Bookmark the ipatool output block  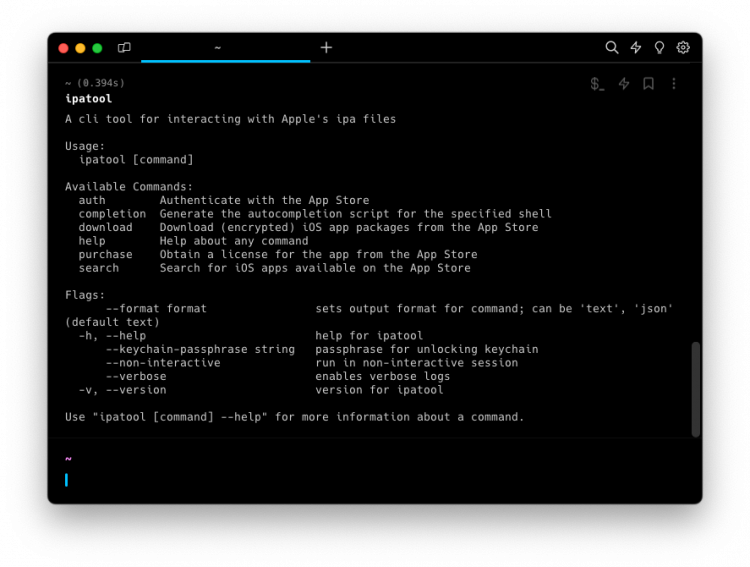click(x=649, y=84)
